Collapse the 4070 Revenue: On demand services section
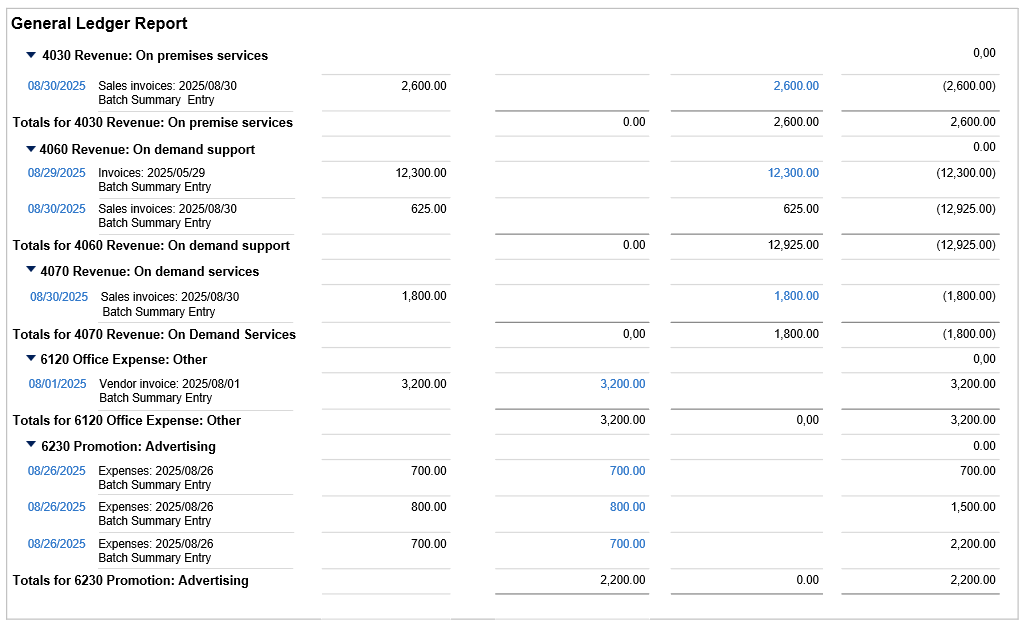Image resolution: width=1025 pixels, height=629 pixels. click(30, 271)
